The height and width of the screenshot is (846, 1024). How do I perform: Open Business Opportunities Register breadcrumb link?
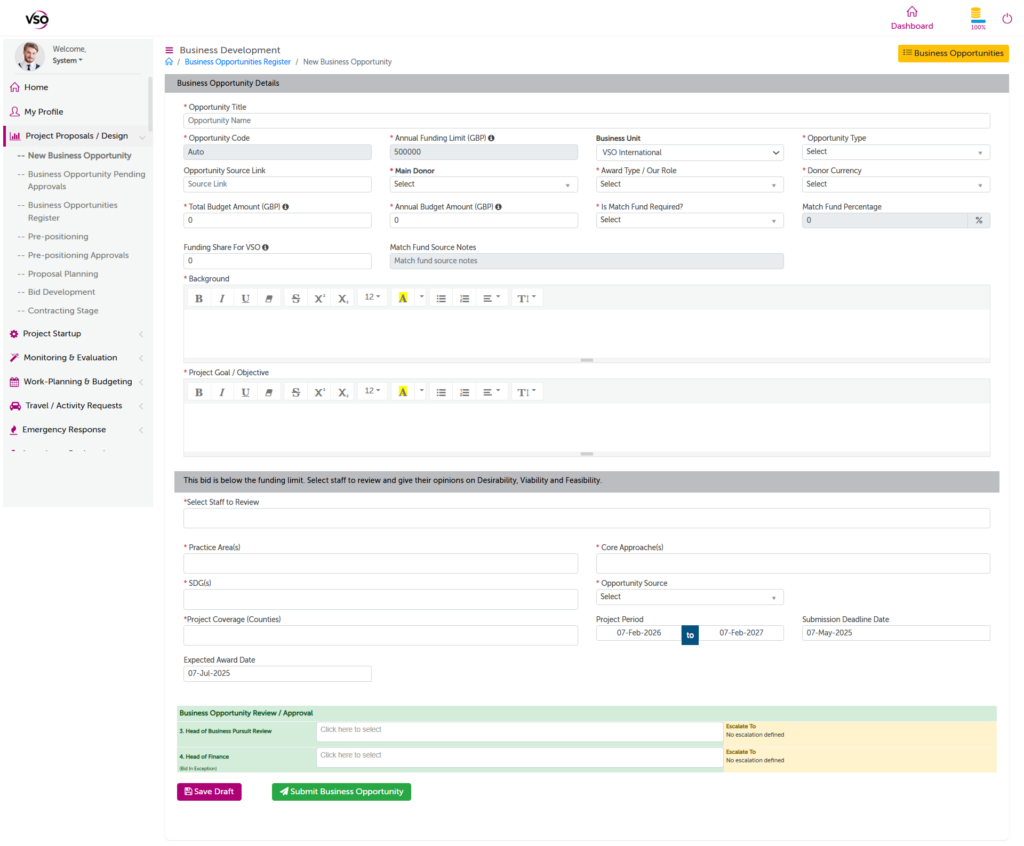click(237, 62)
